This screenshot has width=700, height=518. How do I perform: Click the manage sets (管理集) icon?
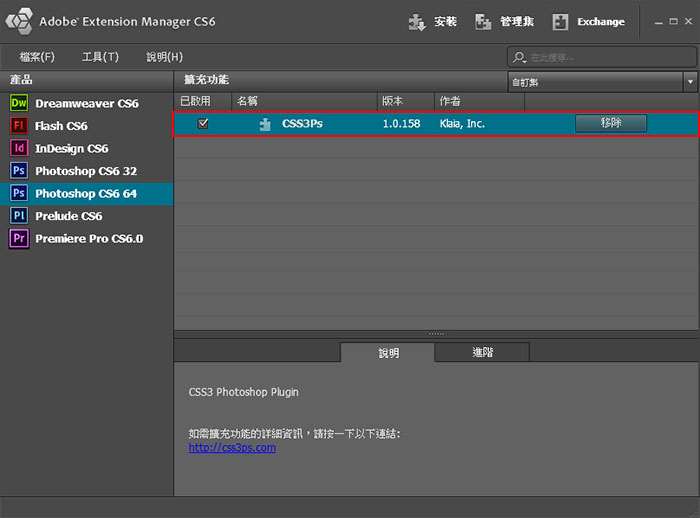[483, 22]
